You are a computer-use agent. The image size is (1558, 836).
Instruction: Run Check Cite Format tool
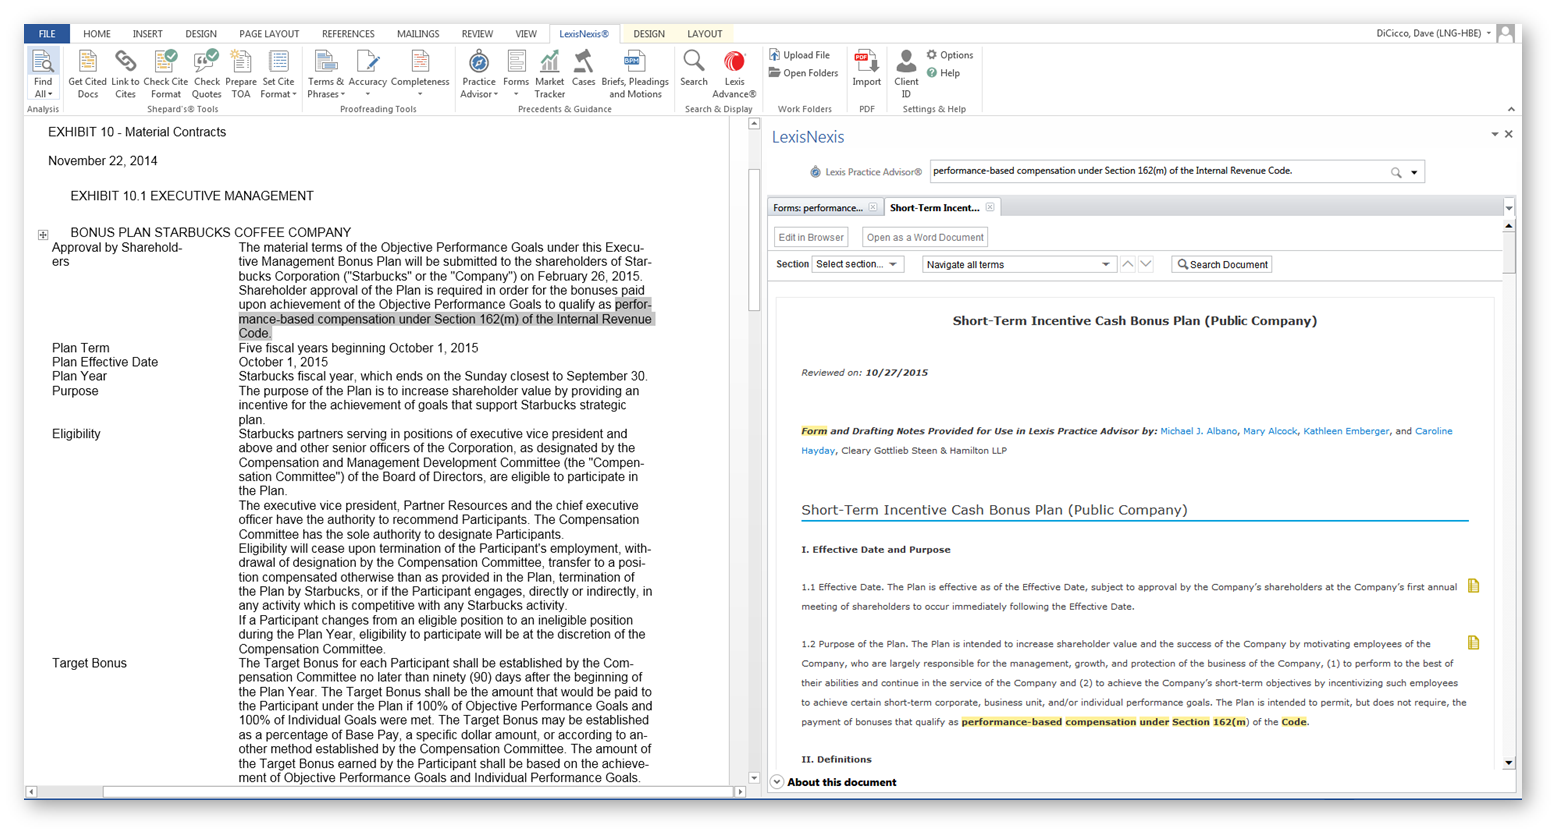click(x=165, y=73)
